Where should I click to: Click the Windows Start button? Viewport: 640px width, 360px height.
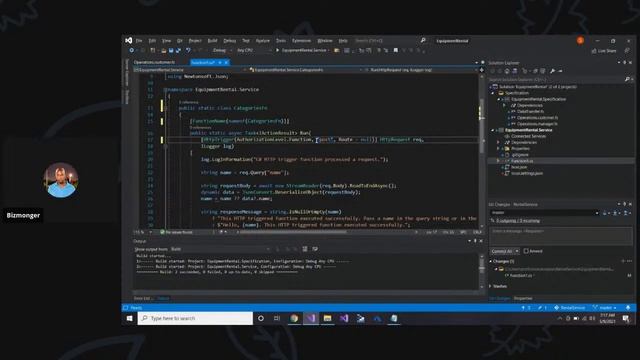[x=129, y=318]
